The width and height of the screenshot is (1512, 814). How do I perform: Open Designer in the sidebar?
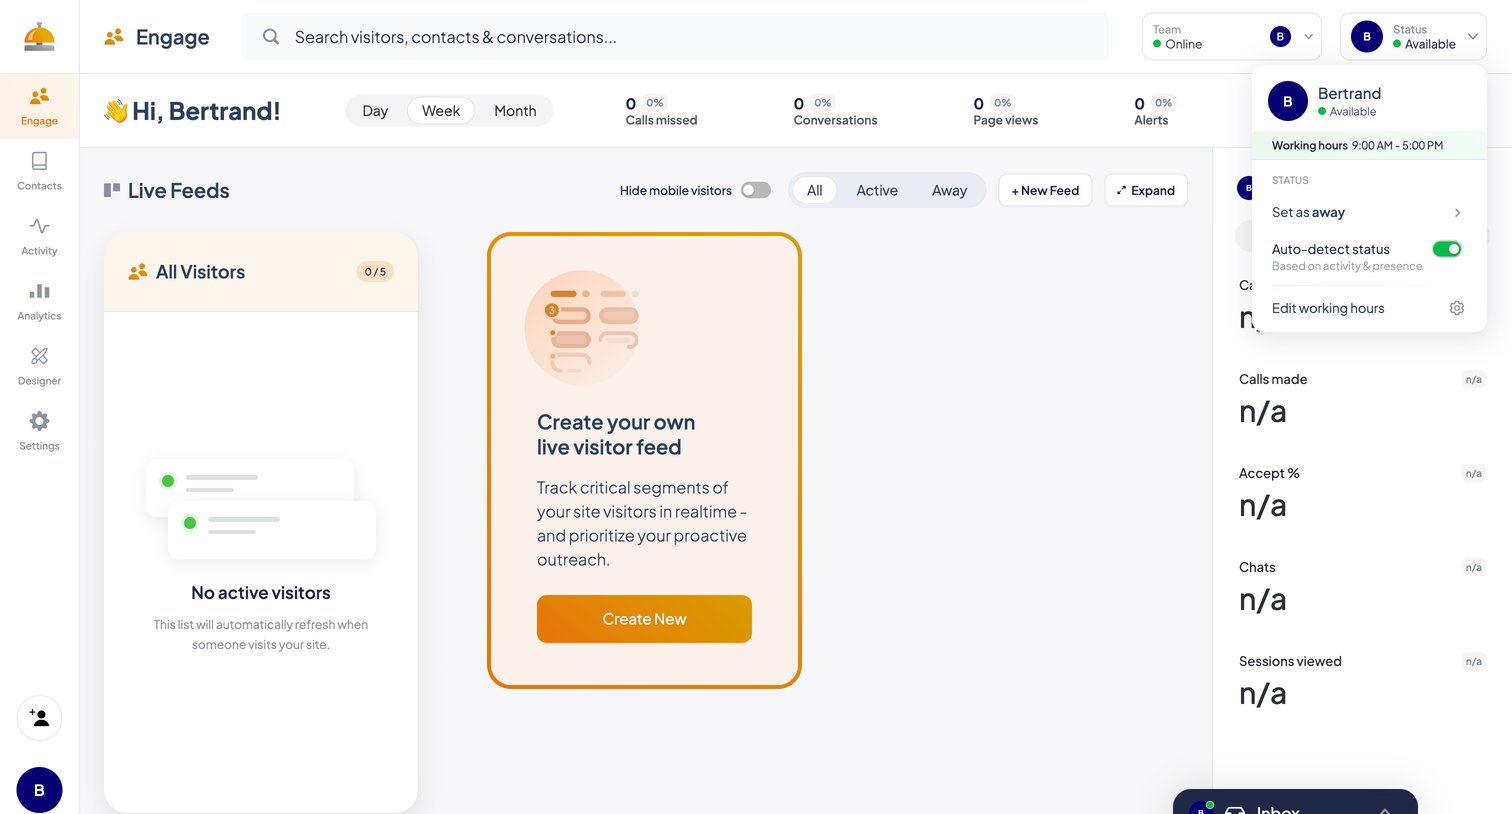(39, 366)
